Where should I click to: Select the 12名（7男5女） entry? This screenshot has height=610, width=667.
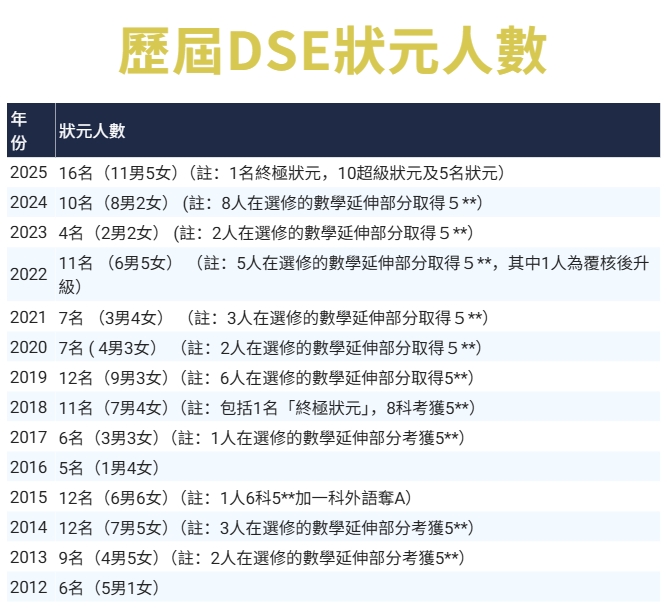pos(358,527)
